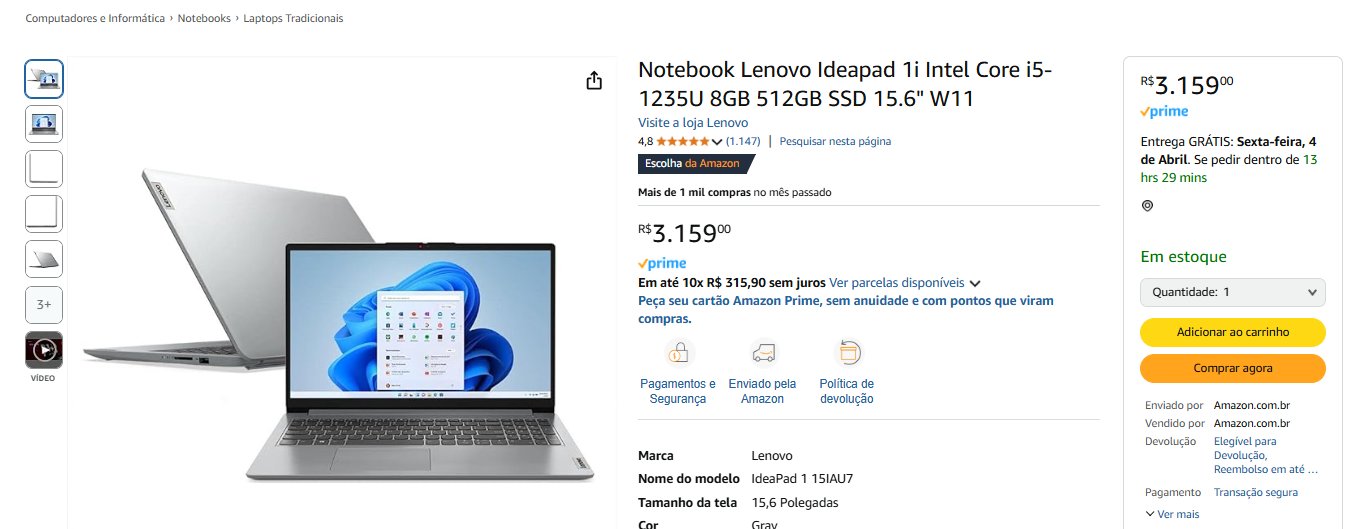Image resolution: width=1355 pixels, height=529 pixels.
Task: Visit the Lenovo store link
Action: tap(693, 122)
